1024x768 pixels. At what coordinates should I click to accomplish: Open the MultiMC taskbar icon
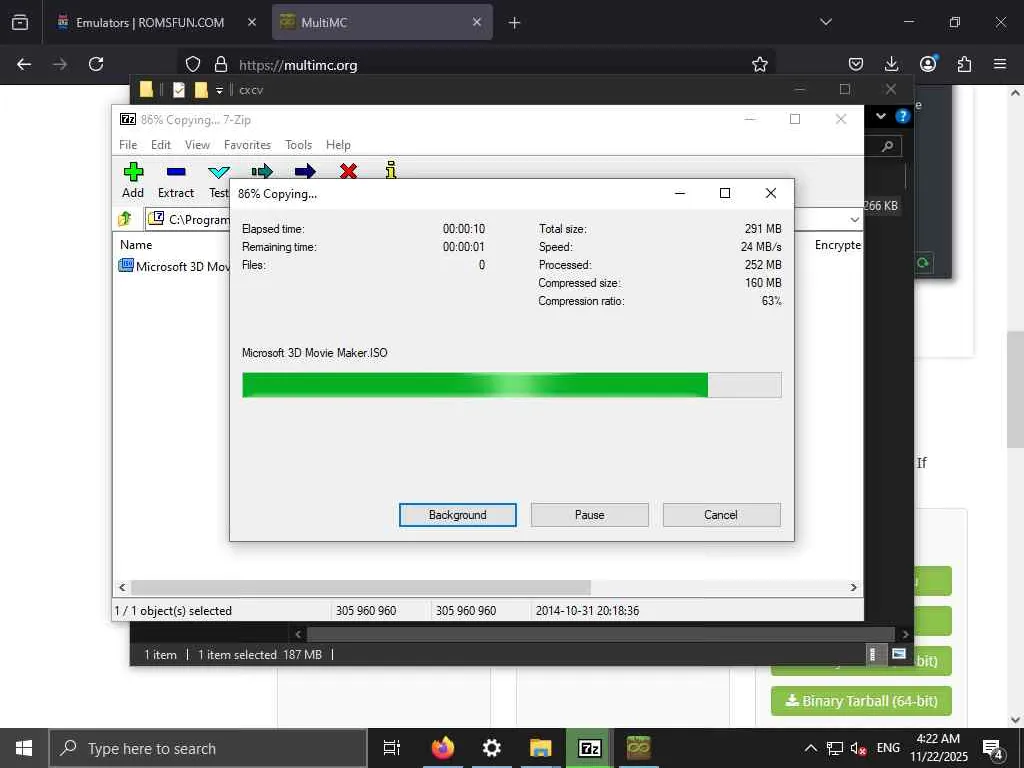click(638, 748)
